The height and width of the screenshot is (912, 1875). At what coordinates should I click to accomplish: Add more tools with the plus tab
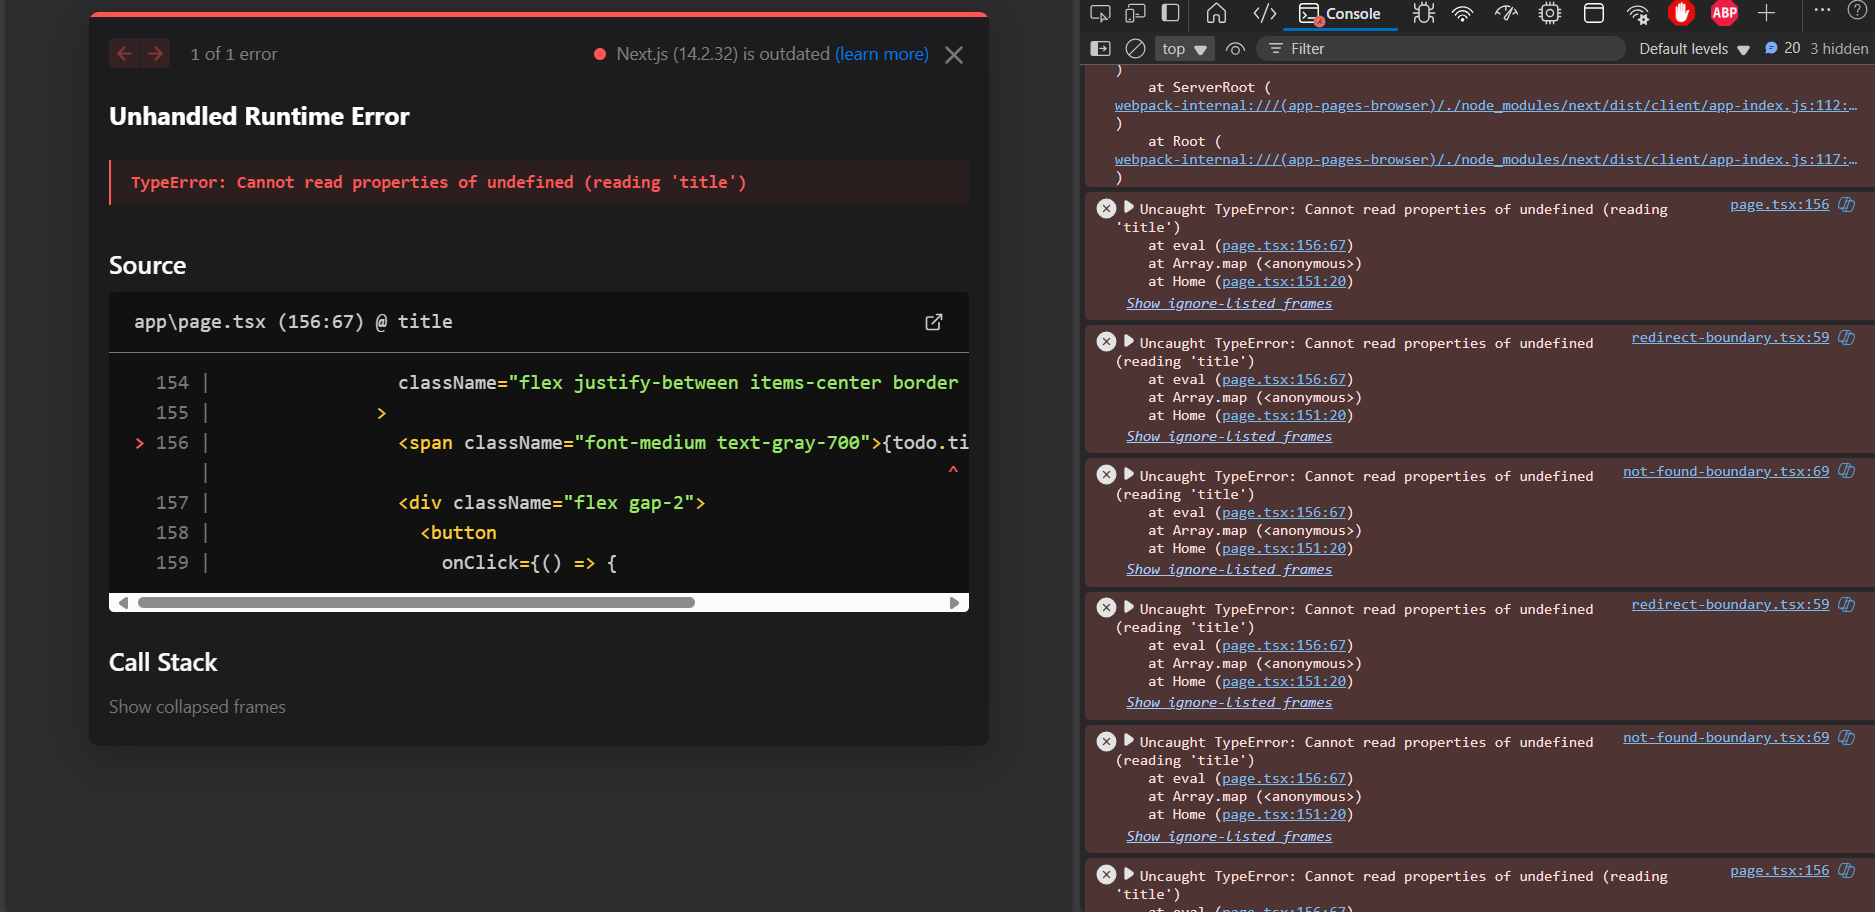[x=1766, y=13]
